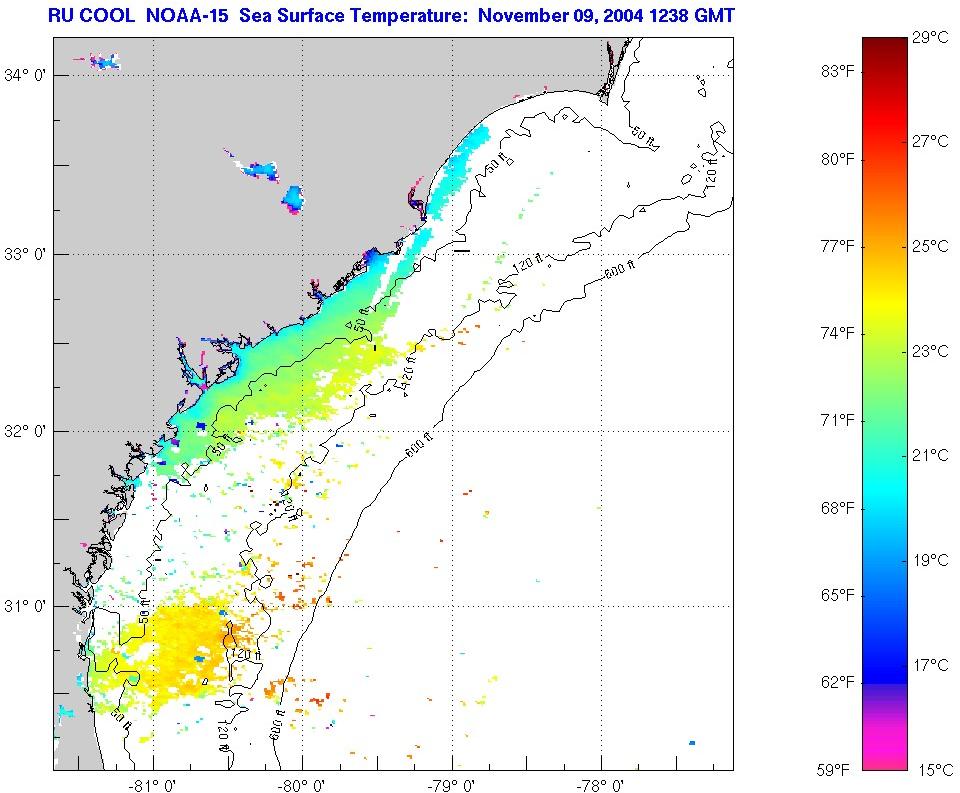Click the 77°F scale label
This screenshot has height=793, width=960.
tap(838, 246)
